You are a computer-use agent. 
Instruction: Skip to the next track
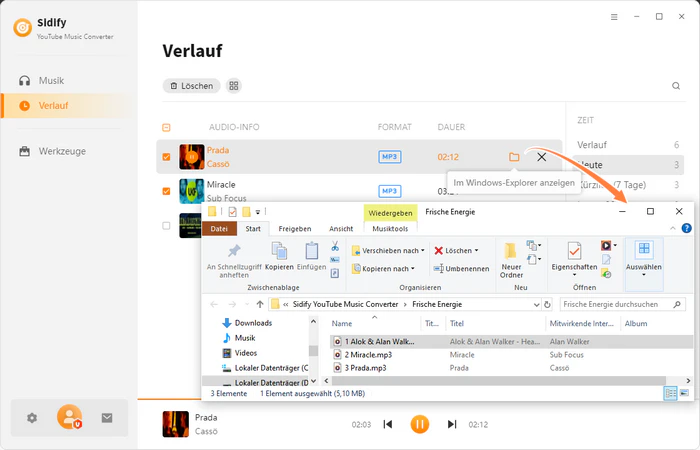tap(452, 424)
